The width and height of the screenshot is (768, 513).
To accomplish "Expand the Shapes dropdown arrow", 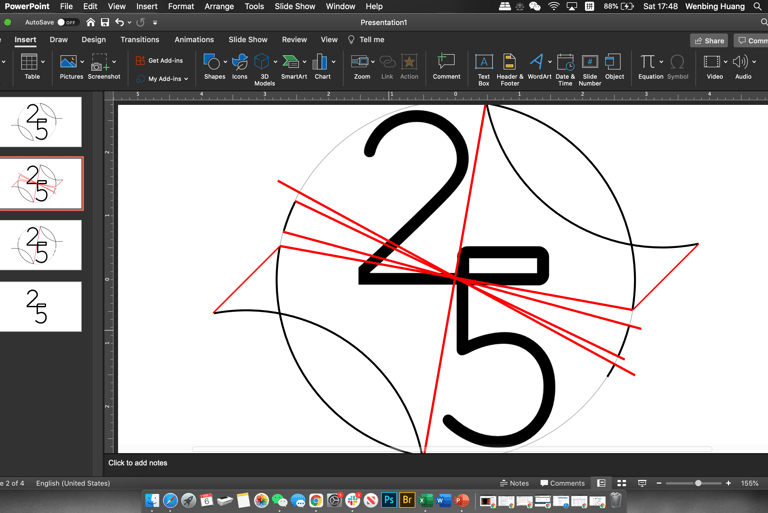I will point(225,62).
